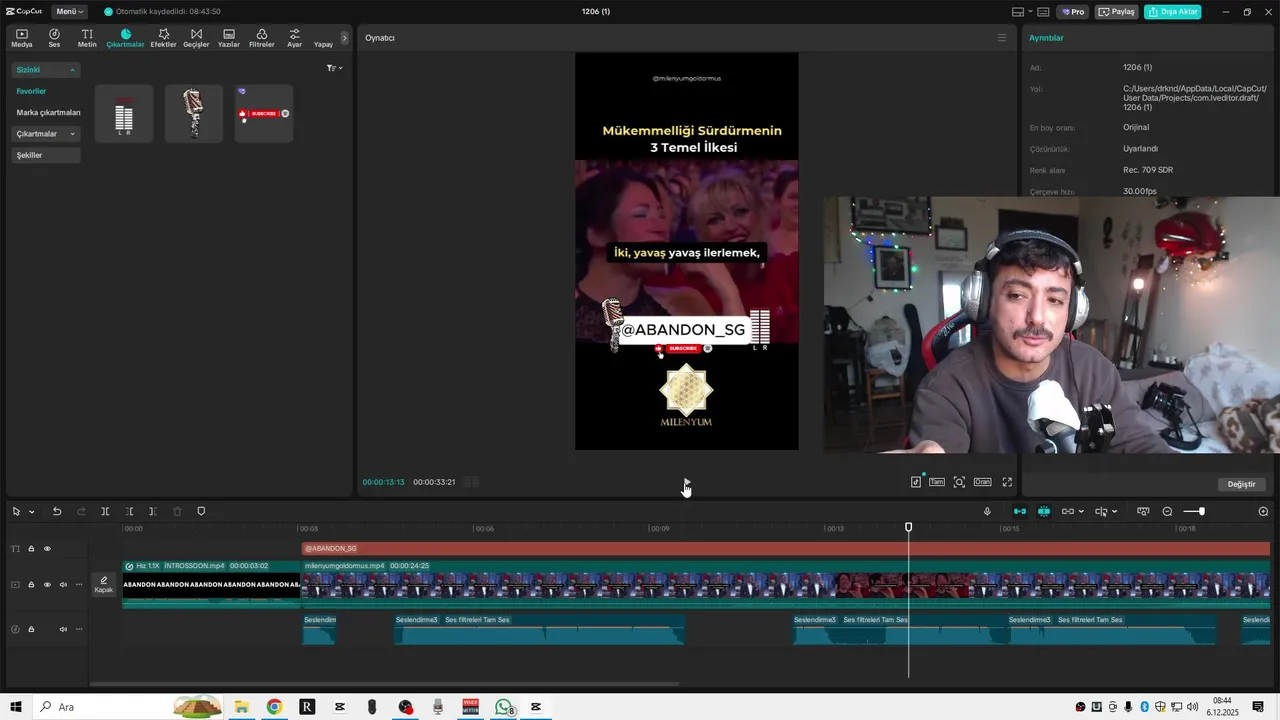
Task: Hide the text track with eye icon
Action: 47,549
